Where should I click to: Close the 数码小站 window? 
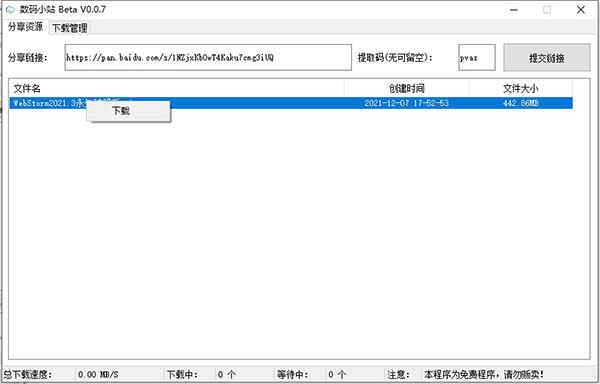[580, 10]
